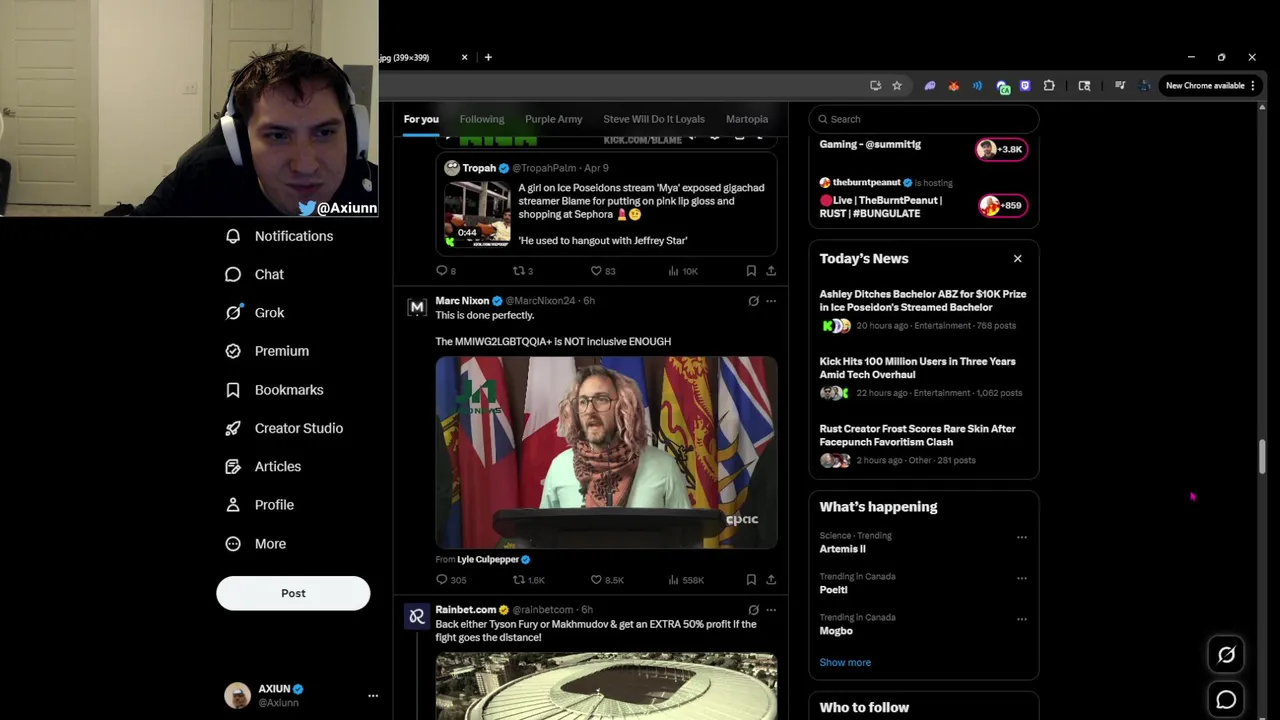Share the Marc Nixon post
Screen dimensions: 1280x720
pos(771,580)
